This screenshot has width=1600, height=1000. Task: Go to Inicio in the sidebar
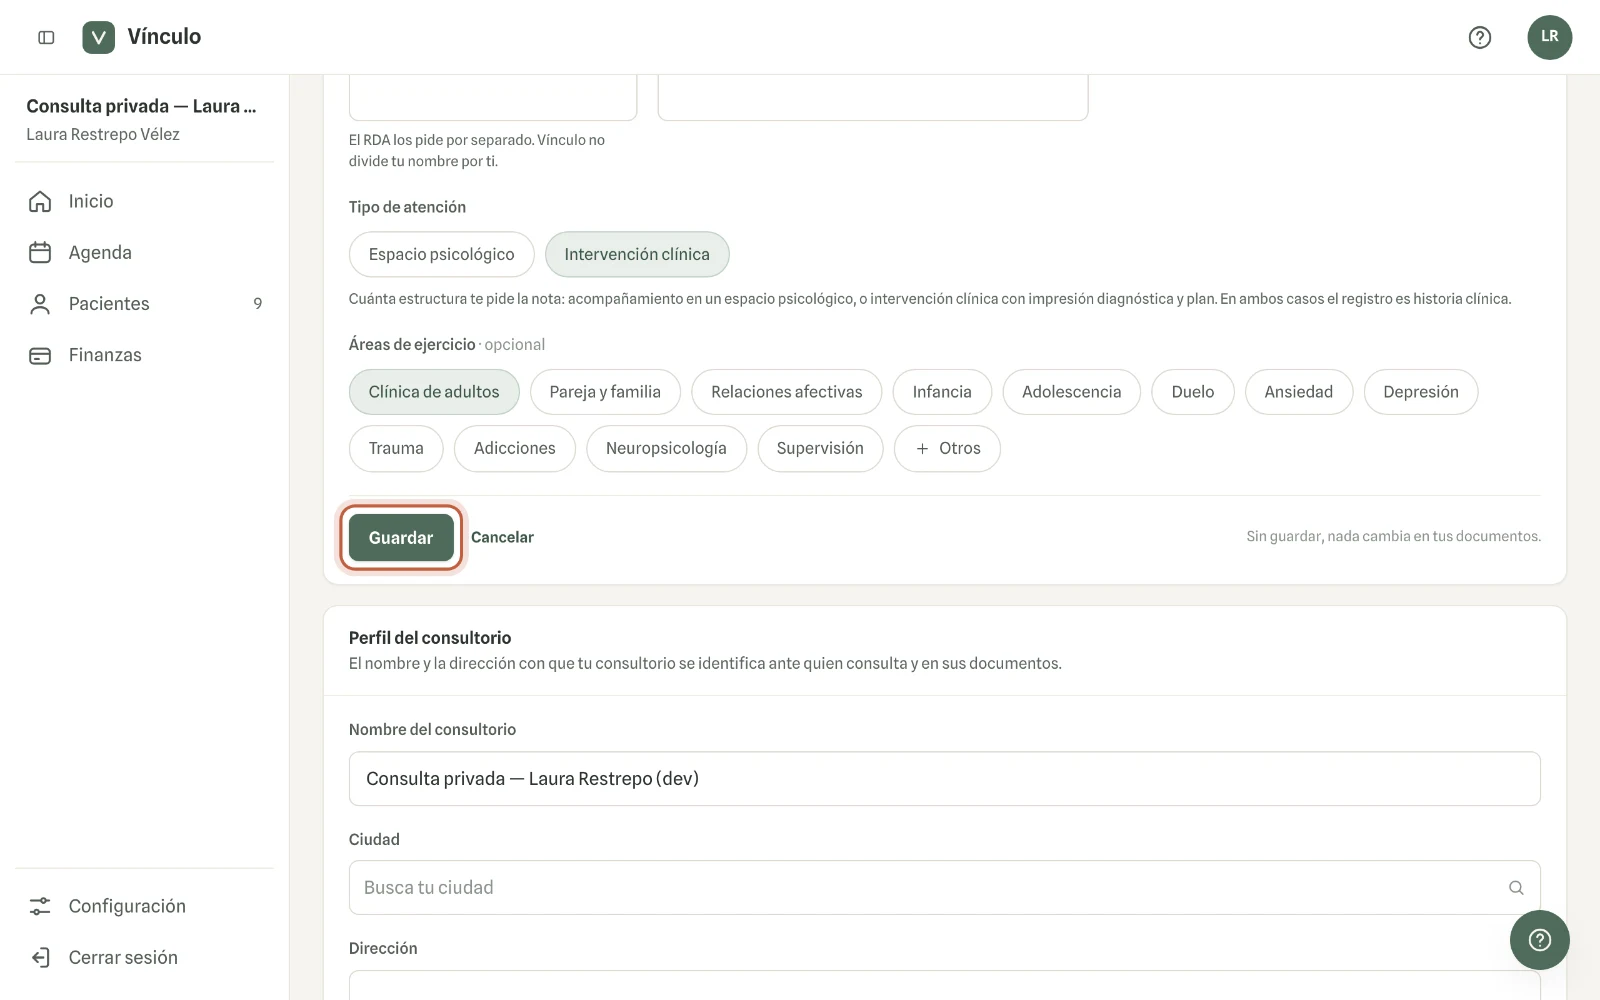click(x=145, y=201)
